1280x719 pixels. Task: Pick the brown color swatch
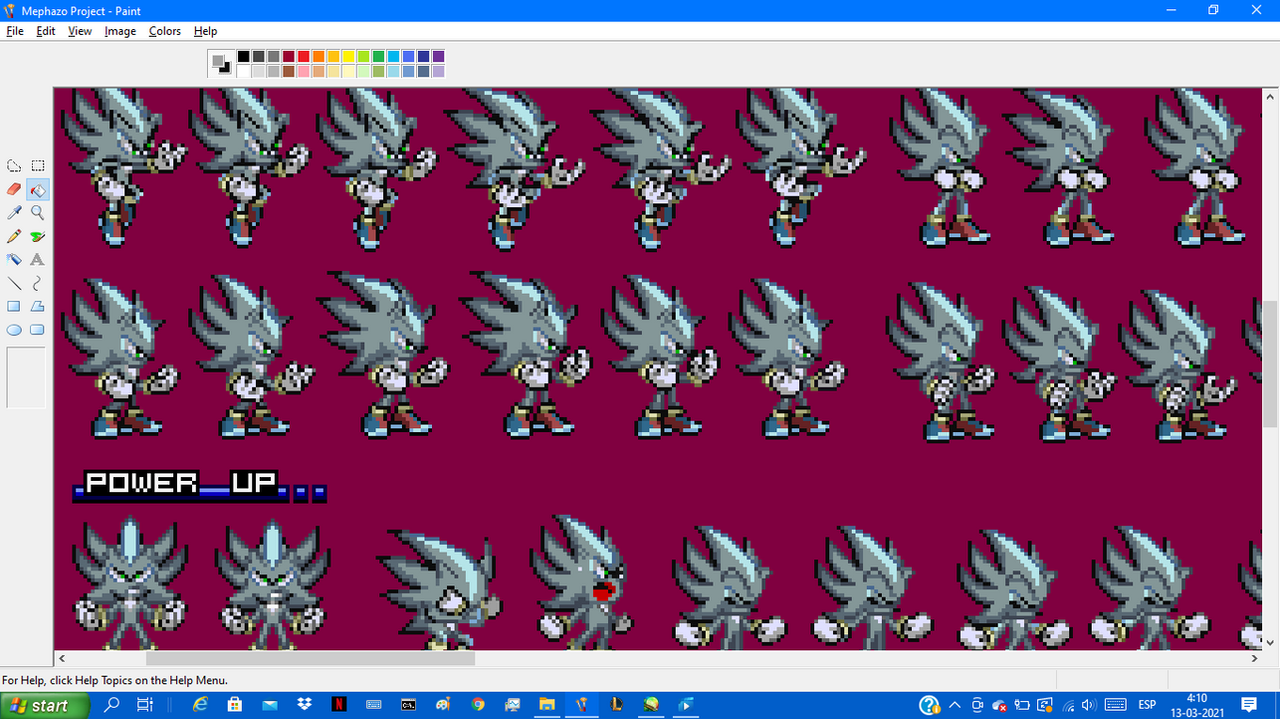coord(288,71)
